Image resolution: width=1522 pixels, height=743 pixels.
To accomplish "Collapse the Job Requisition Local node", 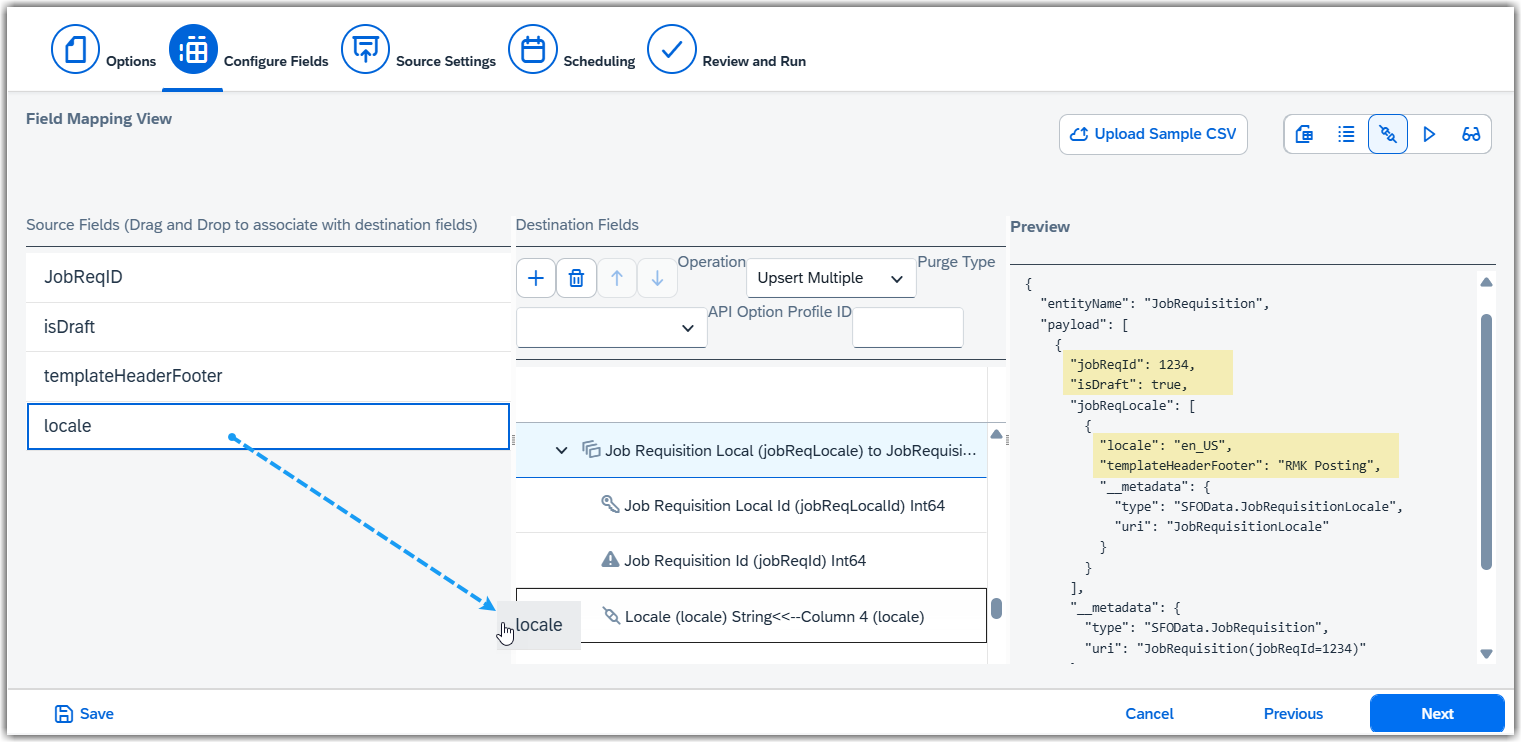I will [x=562, y=451].
